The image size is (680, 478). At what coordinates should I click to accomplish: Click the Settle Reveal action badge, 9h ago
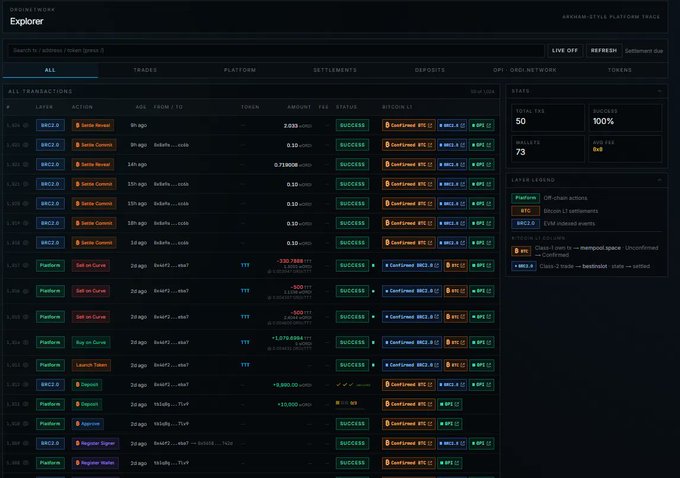93,125
